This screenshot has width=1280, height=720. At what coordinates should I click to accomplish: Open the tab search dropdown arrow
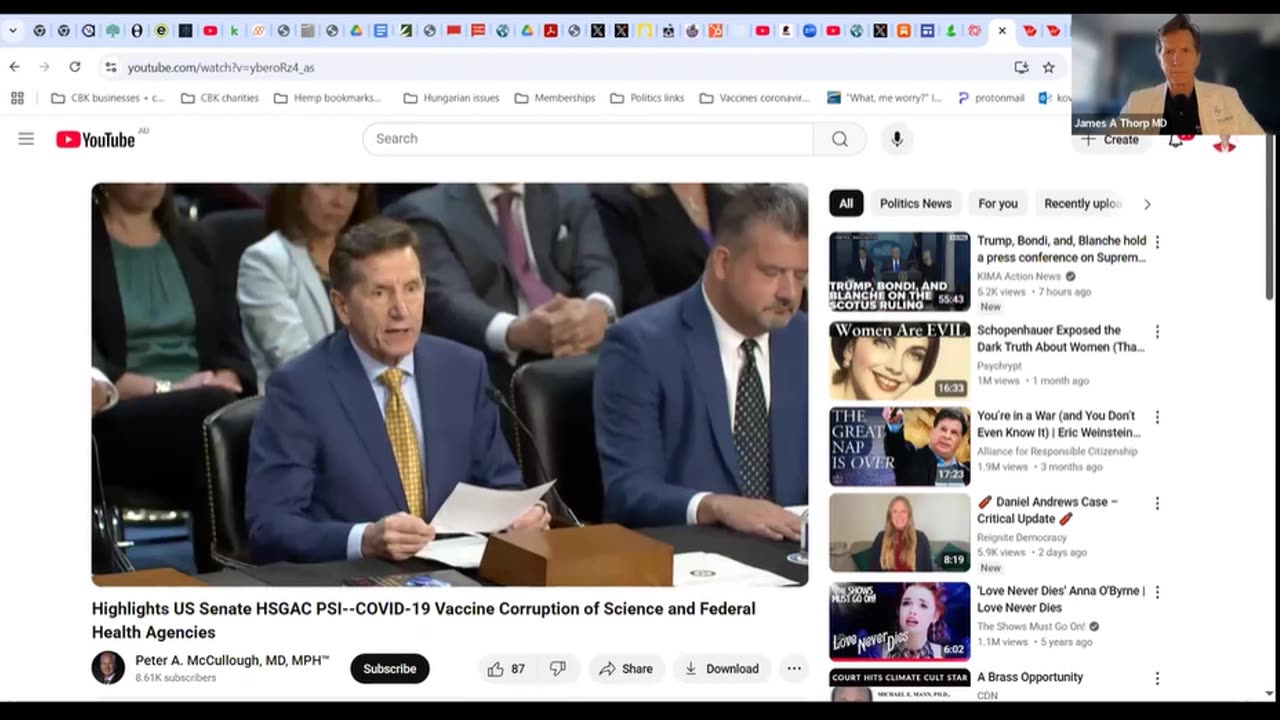[13, 31]
